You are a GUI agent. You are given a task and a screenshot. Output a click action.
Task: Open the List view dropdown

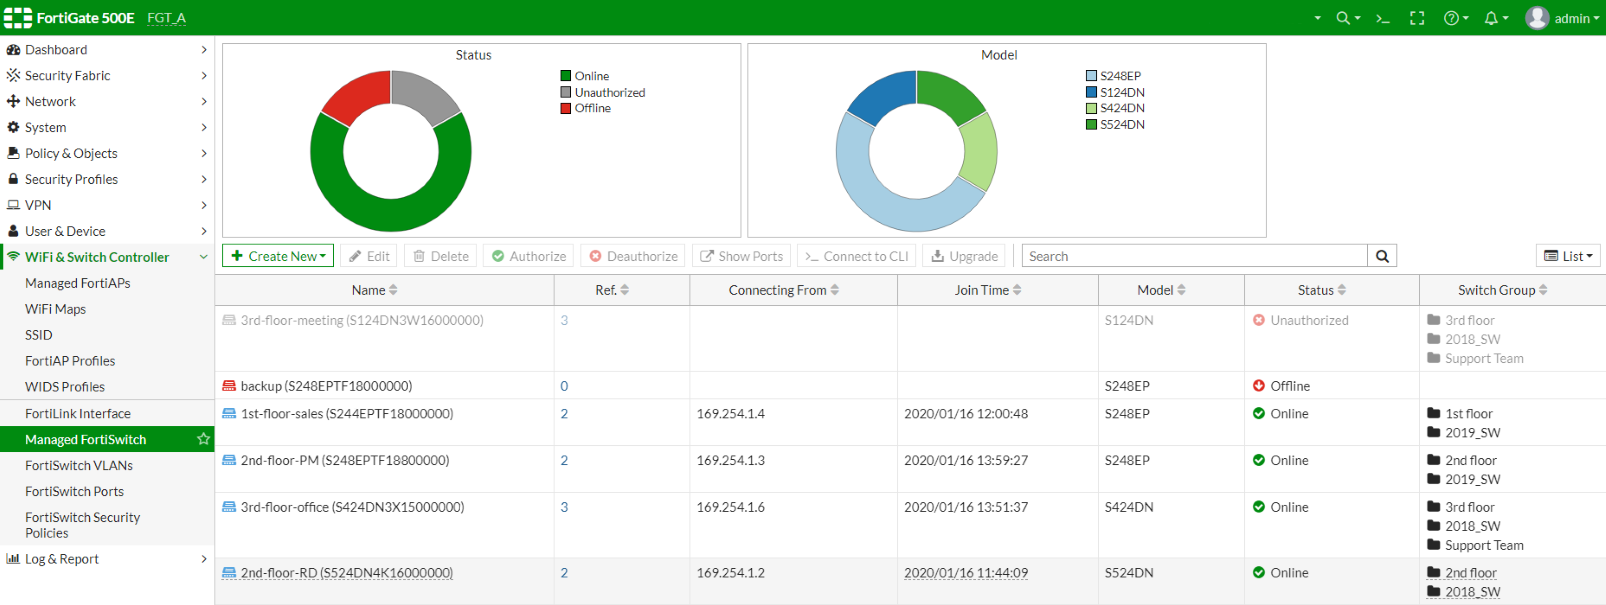(x=1568, y=256)
